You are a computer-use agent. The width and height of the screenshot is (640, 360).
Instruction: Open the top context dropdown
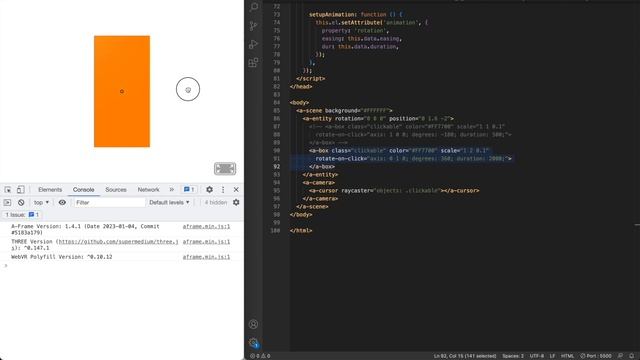tap(41, 202)
